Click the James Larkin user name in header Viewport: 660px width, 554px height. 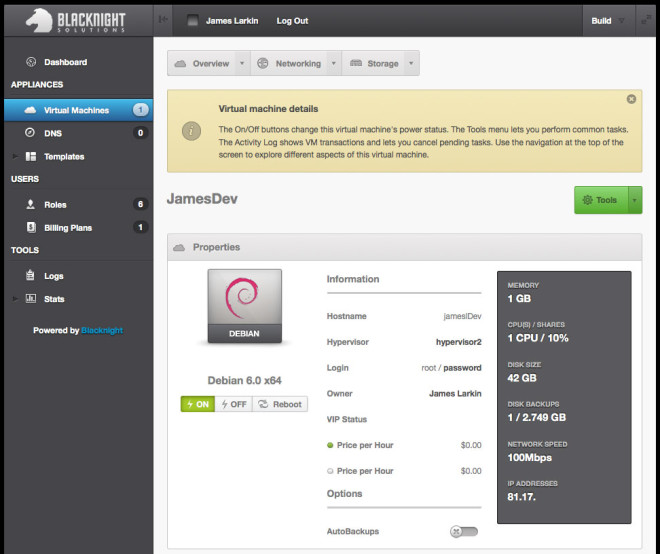click(232, 21)
